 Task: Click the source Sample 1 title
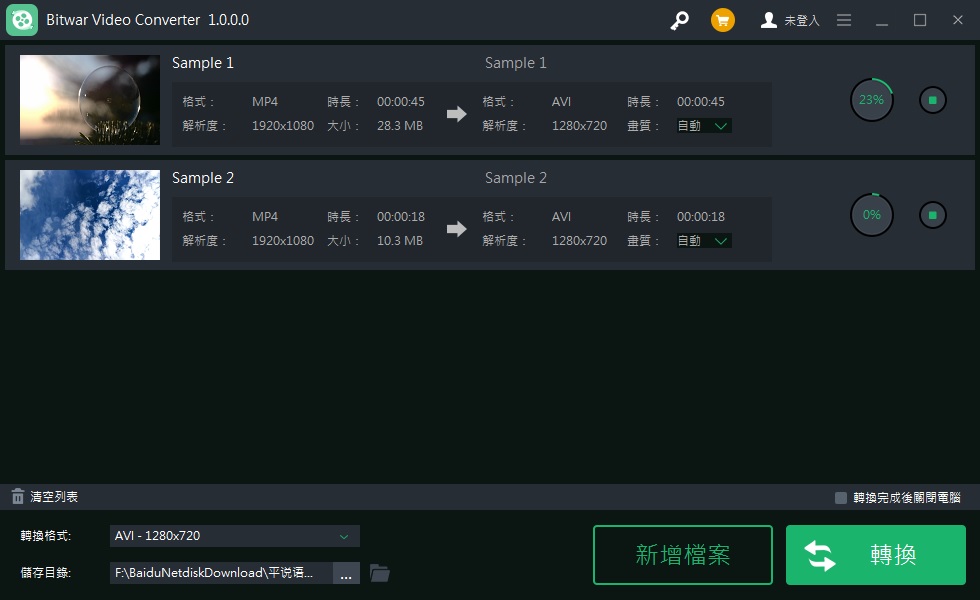(x=202, y=63)
